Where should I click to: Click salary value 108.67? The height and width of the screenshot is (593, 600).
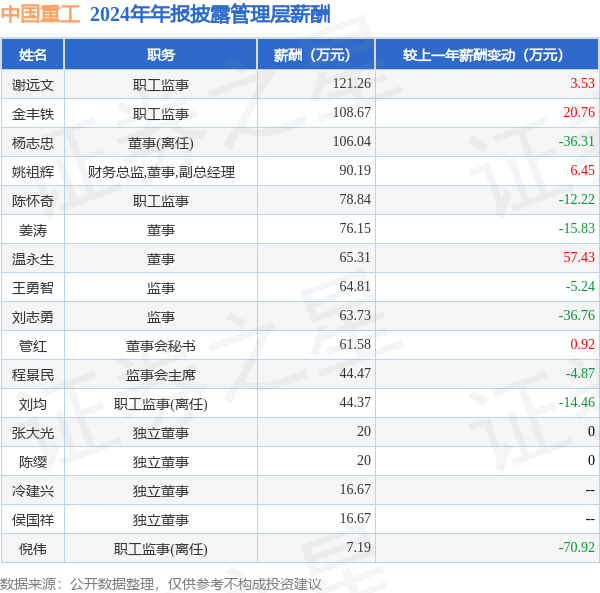tap(352, 112)
